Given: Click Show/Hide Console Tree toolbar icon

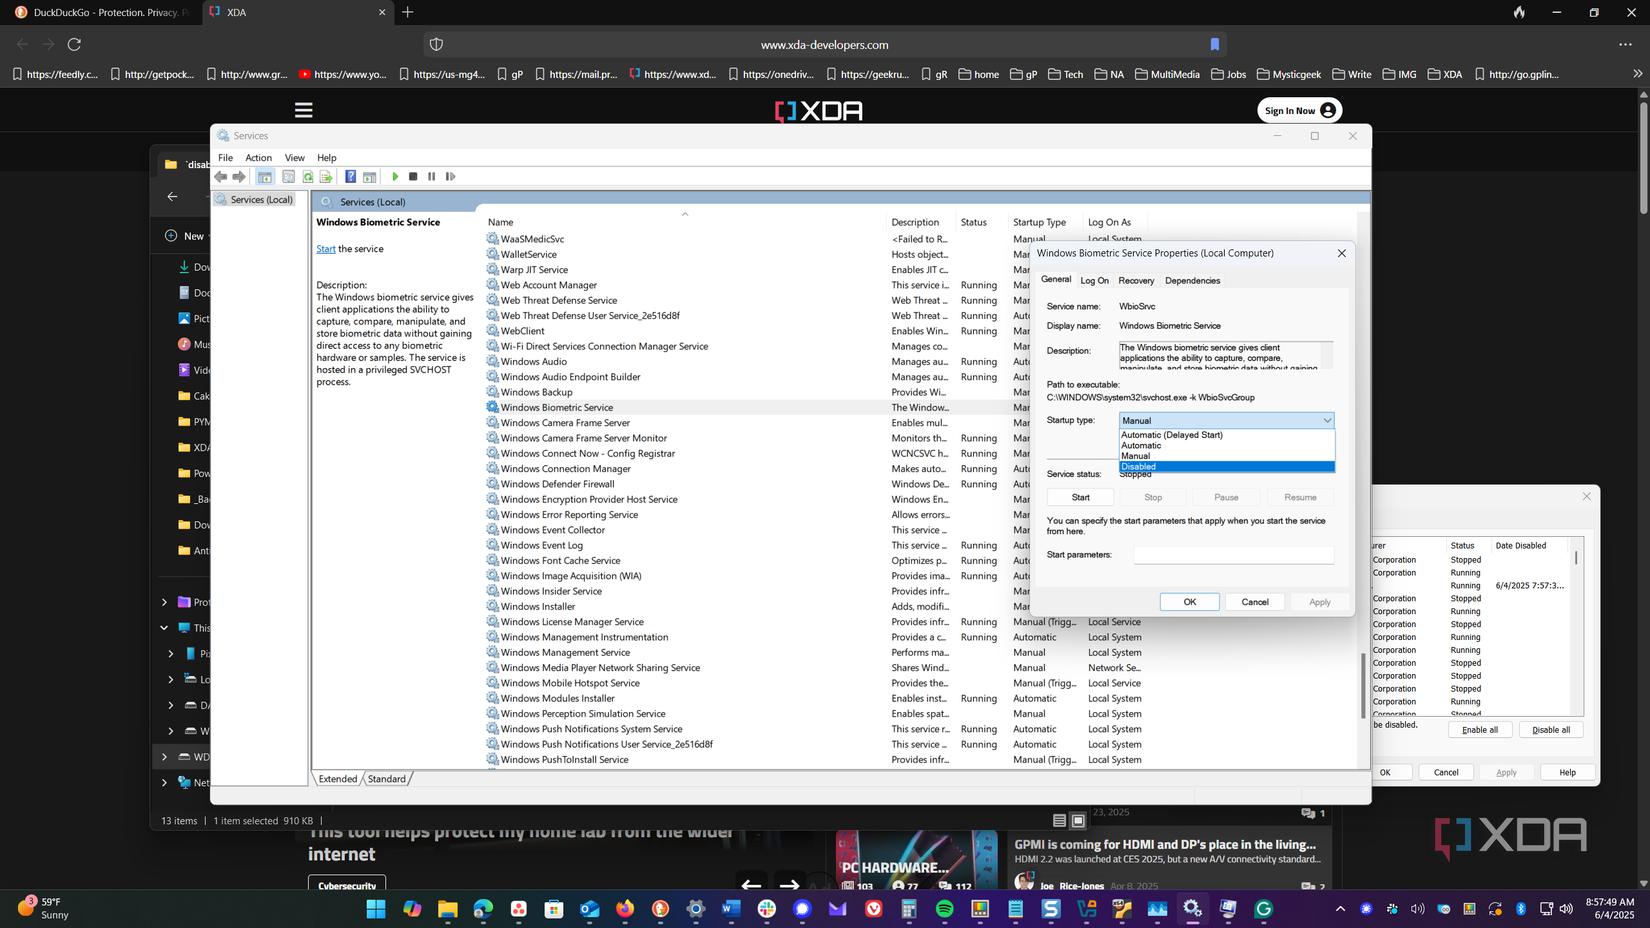Looking at the screenshot, I should (265, 177).
